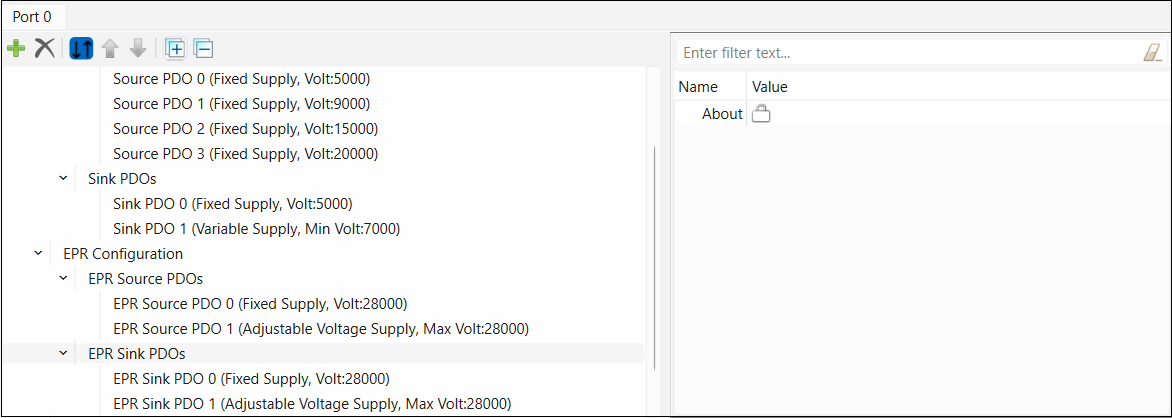This screenshot has width=1172, height=418.
Task: Select Sink PDO 1 Variable Supply item
Action: click(256, 229)
